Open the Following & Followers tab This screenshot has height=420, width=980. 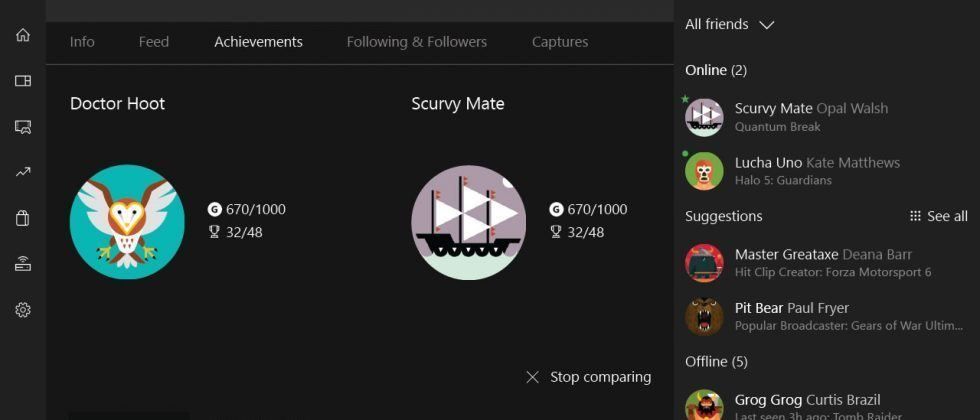(416, 42)
